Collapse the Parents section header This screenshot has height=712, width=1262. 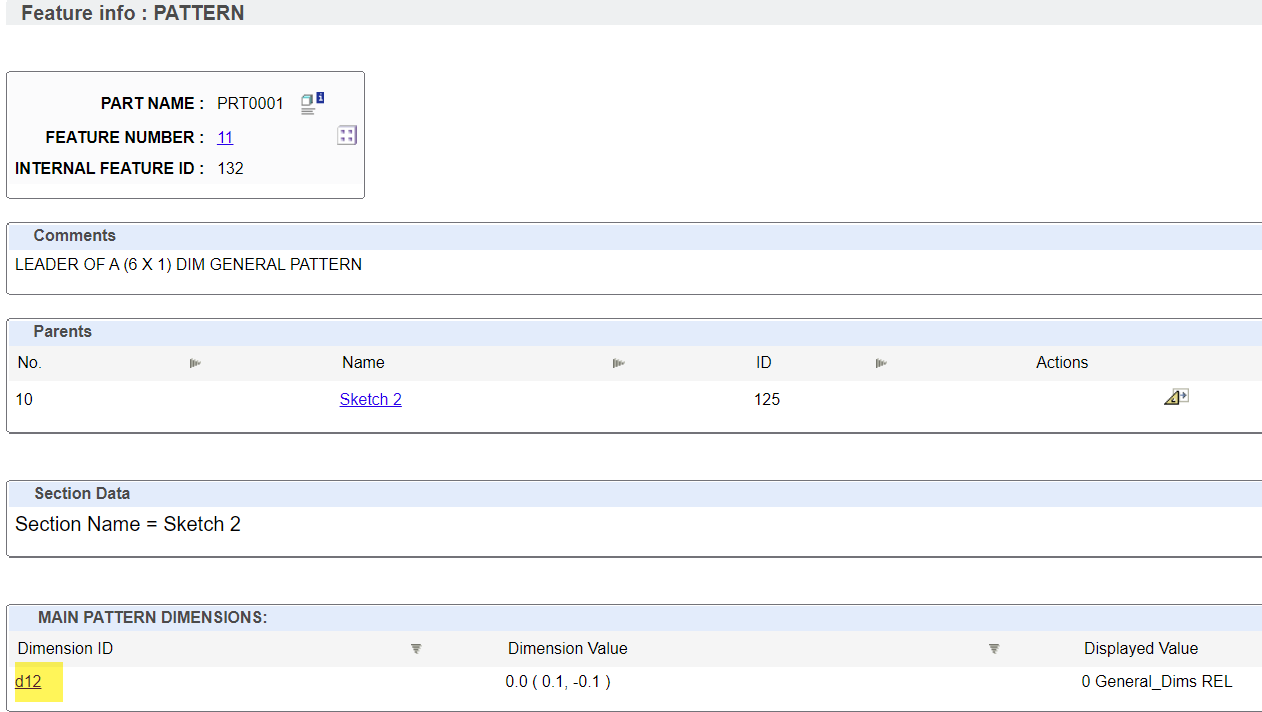tap(62, 332)
